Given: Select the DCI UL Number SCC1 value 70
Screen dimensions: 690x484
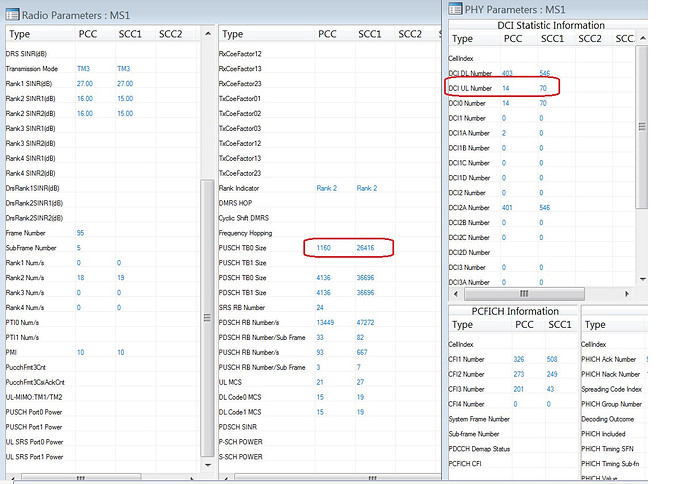Looking at the screenshot, I should pyautogui.click(x=543, y=88).
